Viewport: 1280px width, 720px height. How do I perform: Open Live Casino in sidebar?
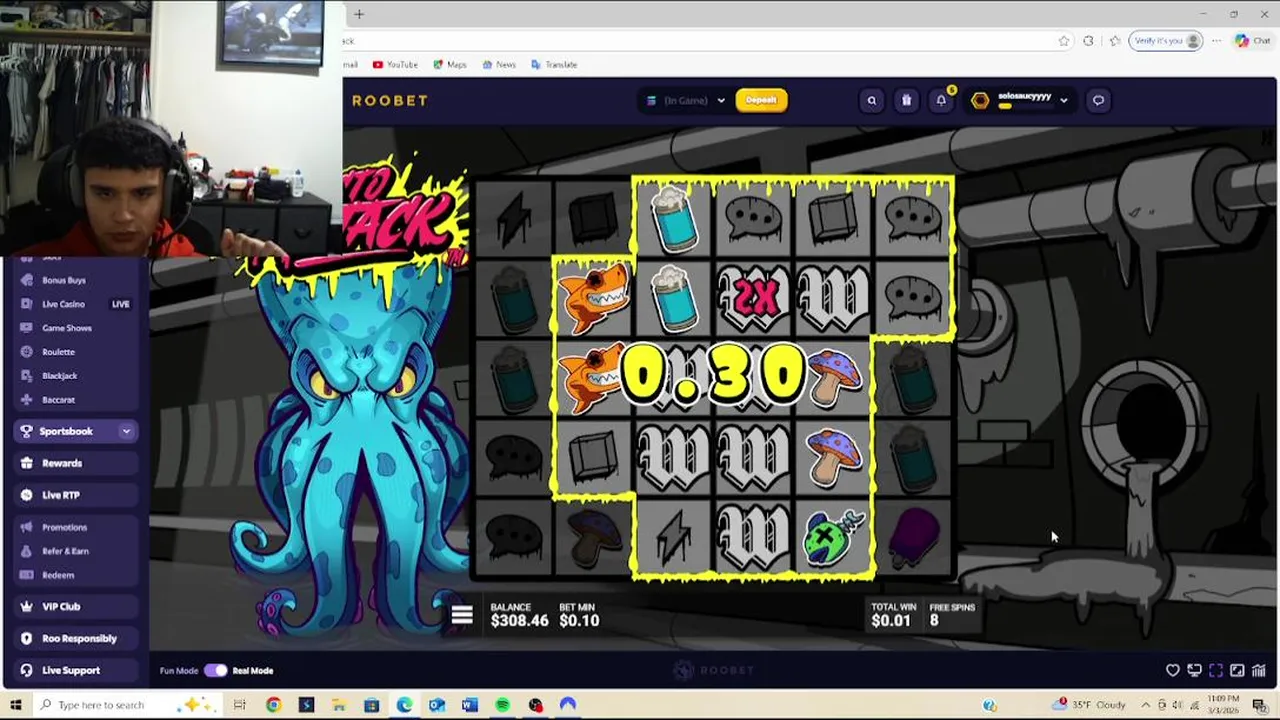(x=63, y=304)
